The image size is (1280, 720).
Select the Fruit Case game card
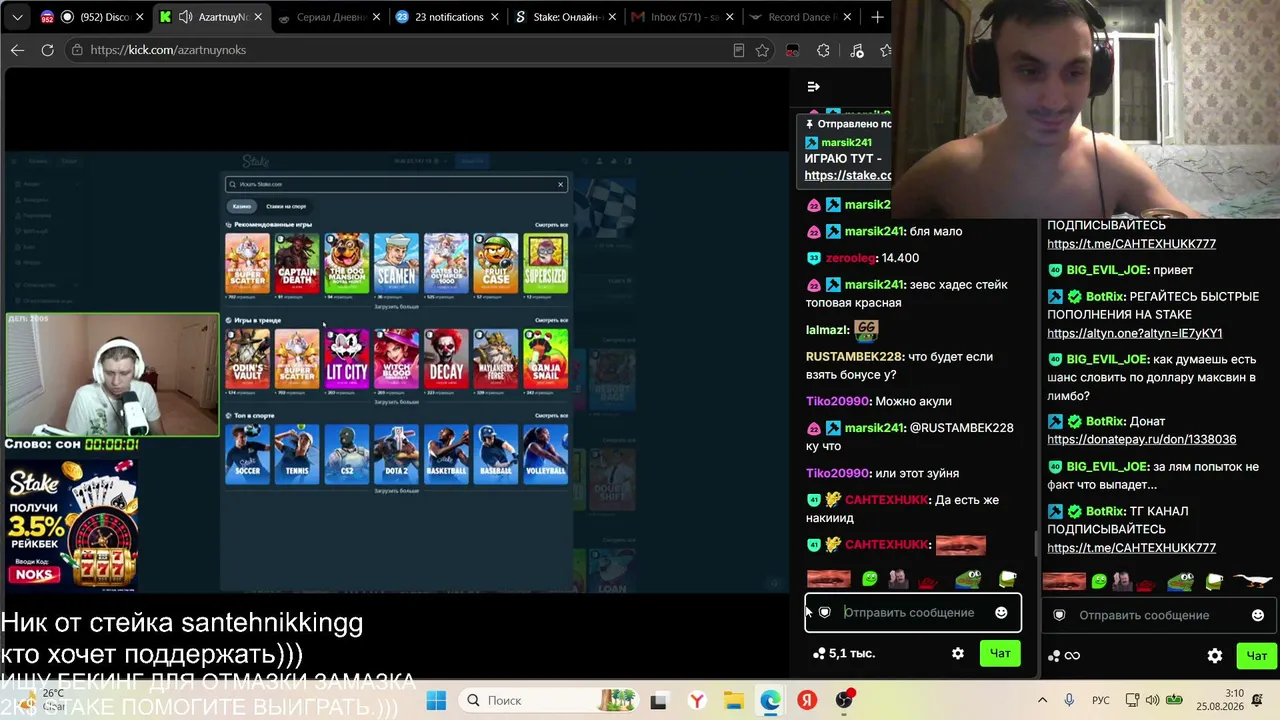point(496,263)
